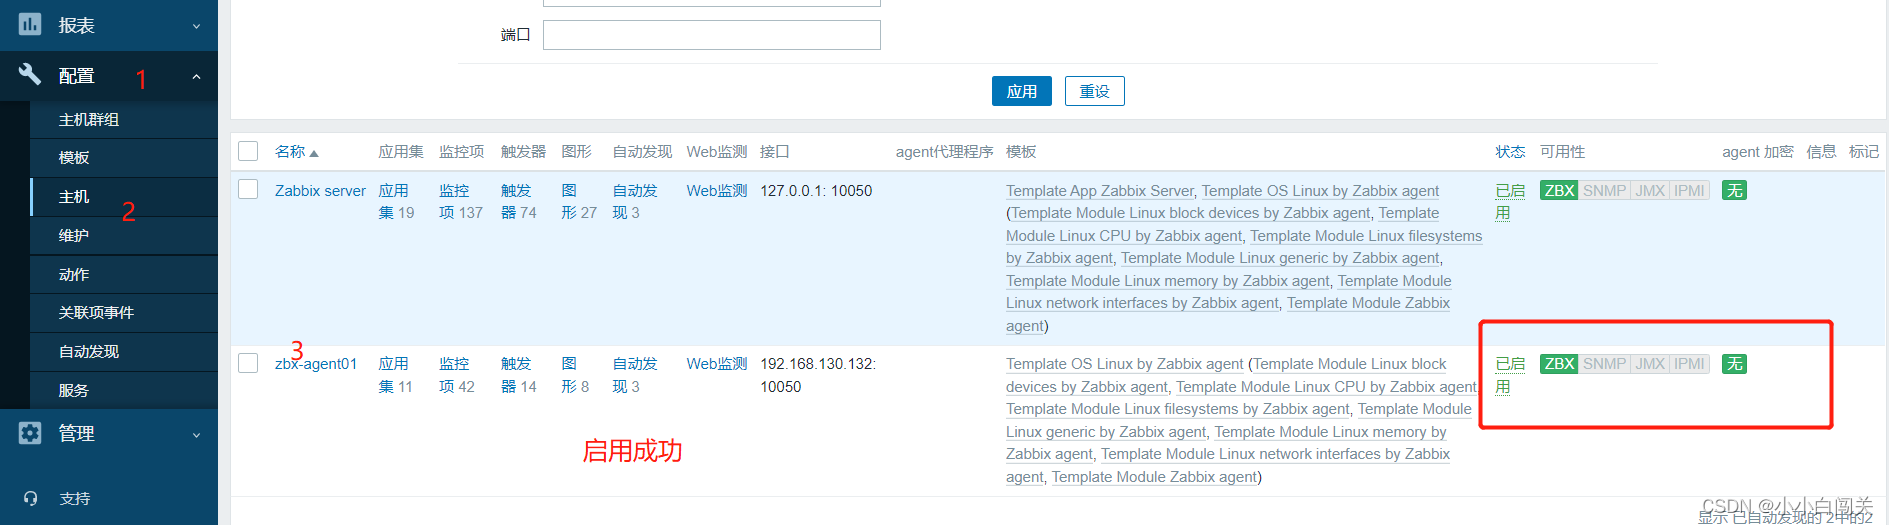Open 关联项事件 in the sidebar
The image size is (1889, 525).
click(124, 312)
